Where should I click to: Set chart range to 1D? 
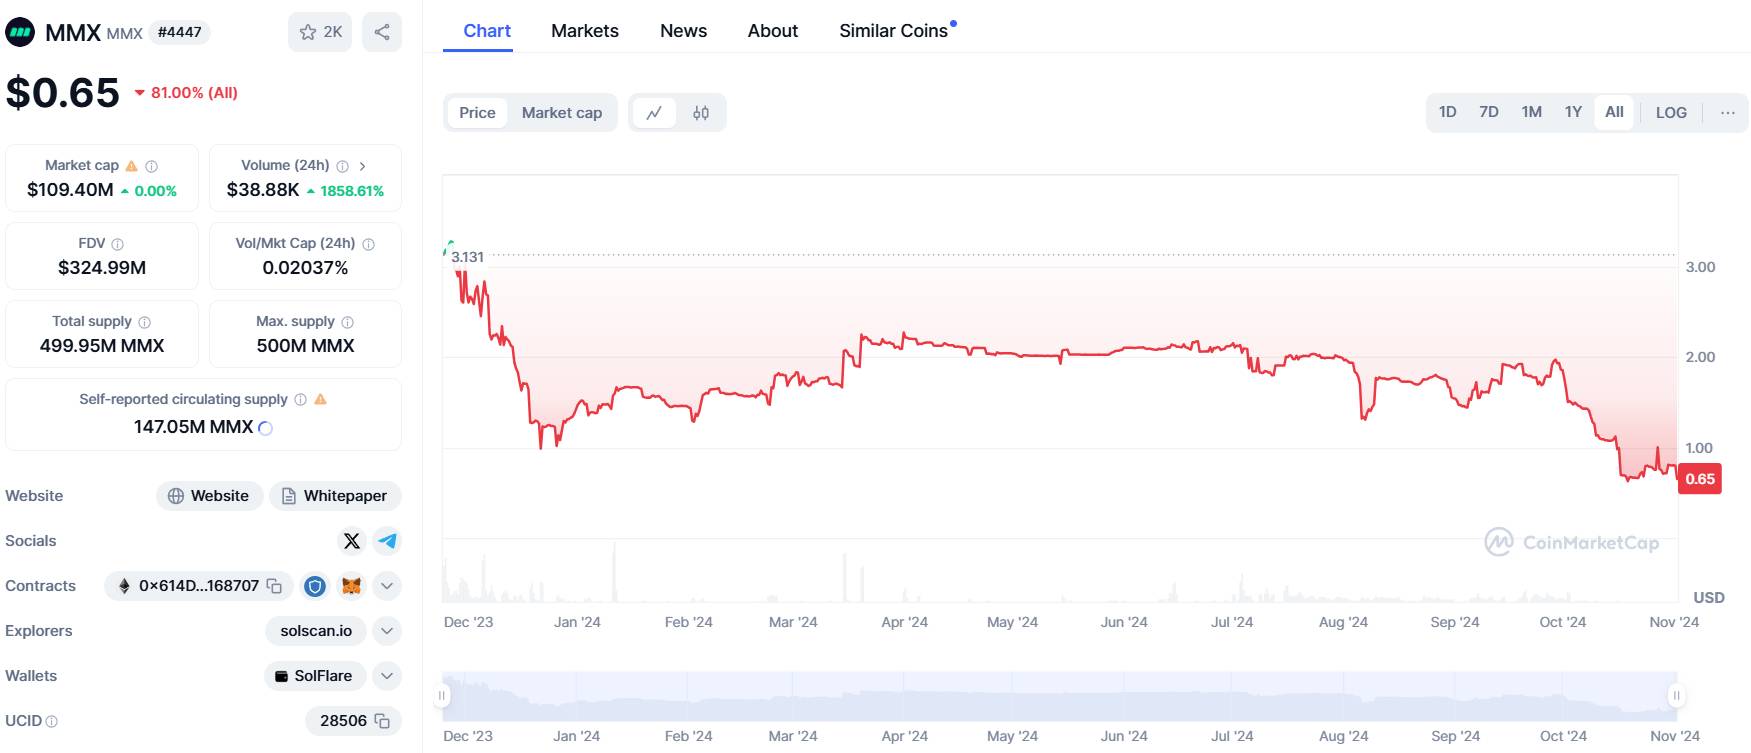pyautogui.click(x=1448, y=112)
